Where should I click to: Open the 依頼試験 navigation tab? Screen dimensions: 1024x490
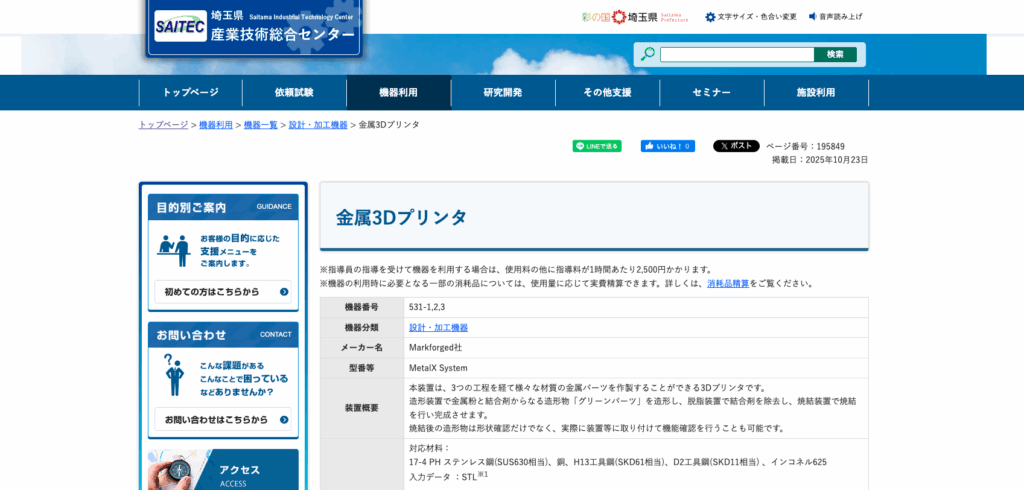(294, 93)
